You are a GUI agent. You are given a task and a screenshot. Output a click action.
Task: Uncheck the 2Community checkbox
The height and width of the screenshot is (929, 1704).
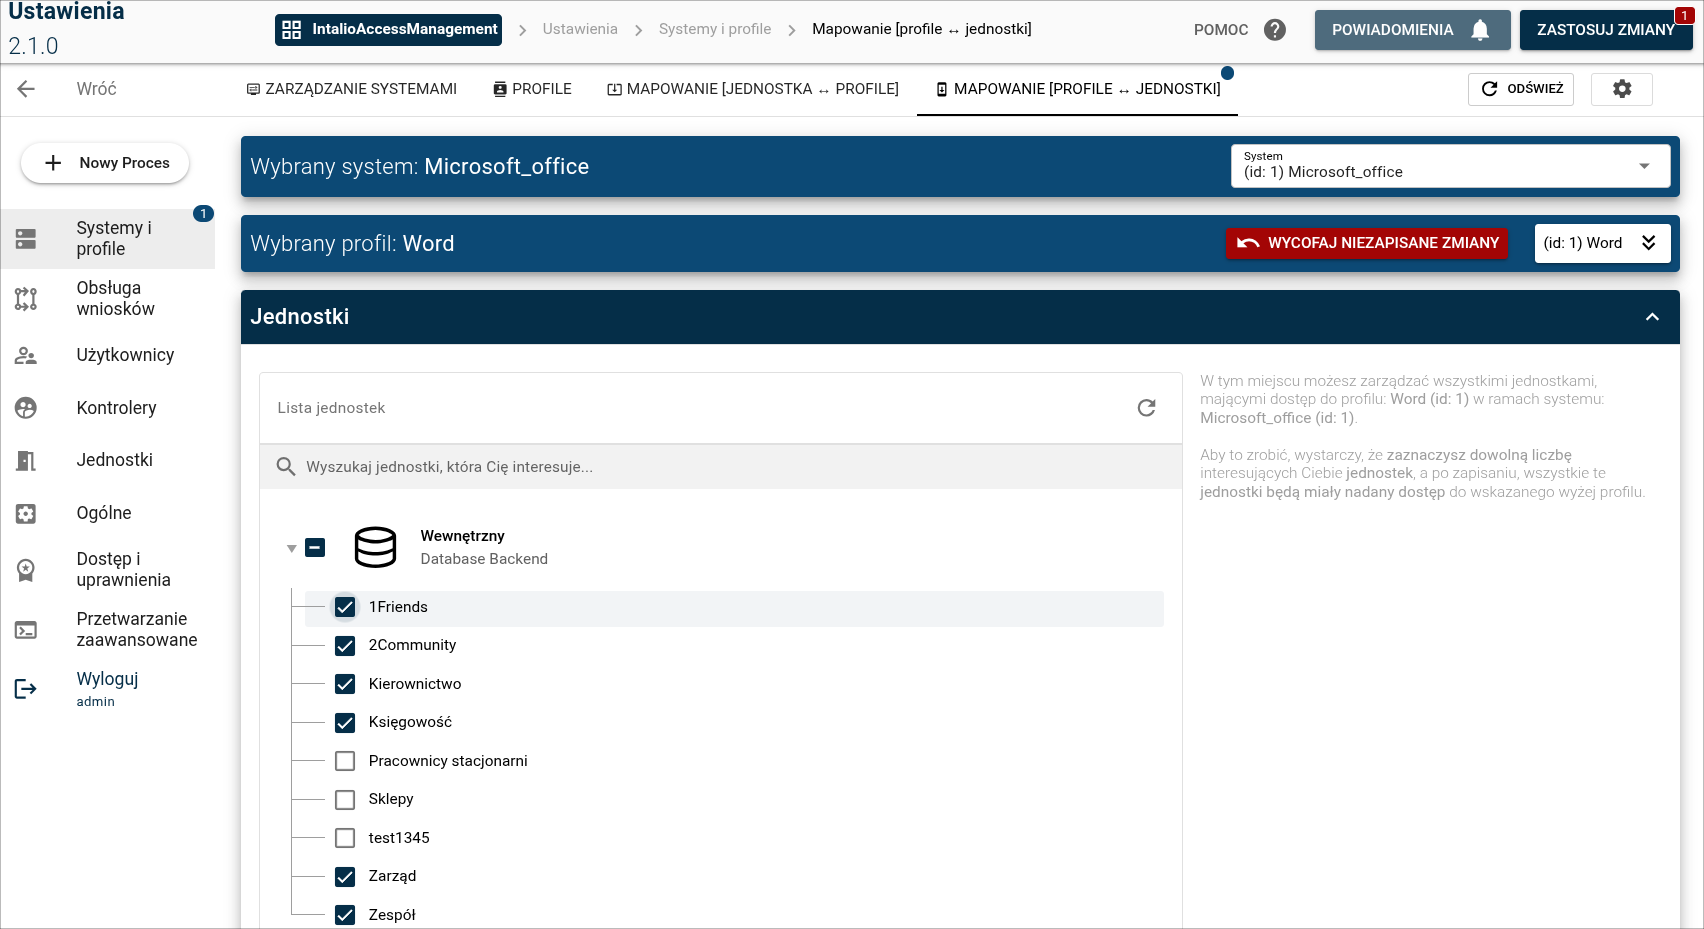(x=345, y=646)
